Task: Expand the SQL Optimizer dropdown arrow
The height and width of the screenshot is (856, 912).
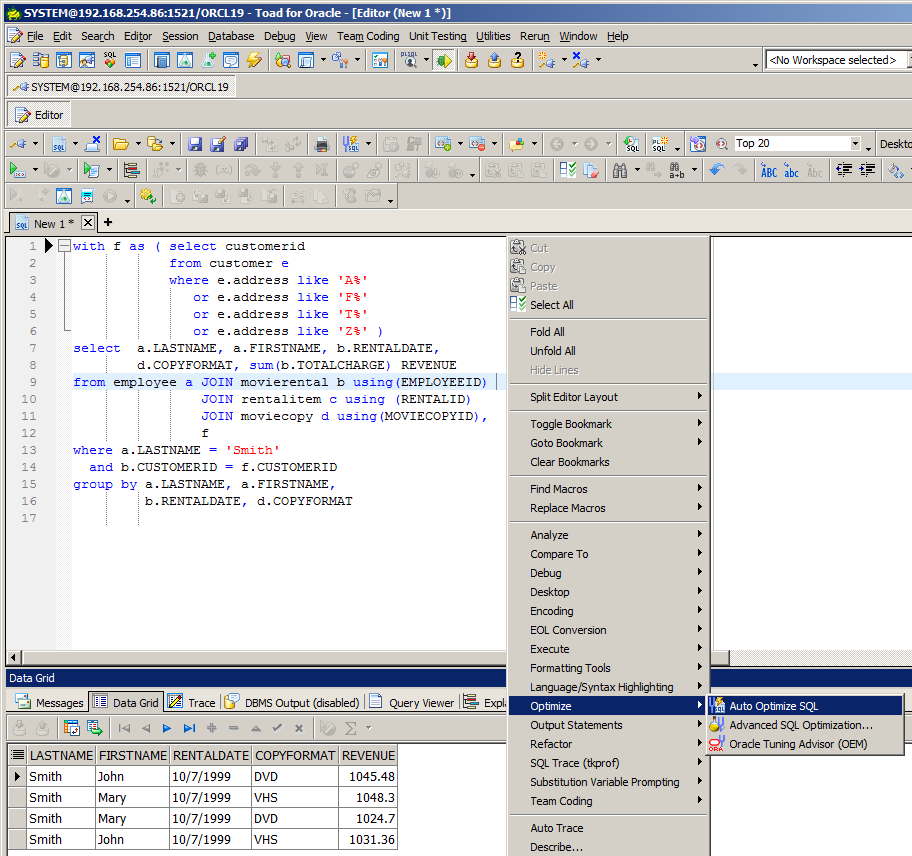Action: [368, 144]
